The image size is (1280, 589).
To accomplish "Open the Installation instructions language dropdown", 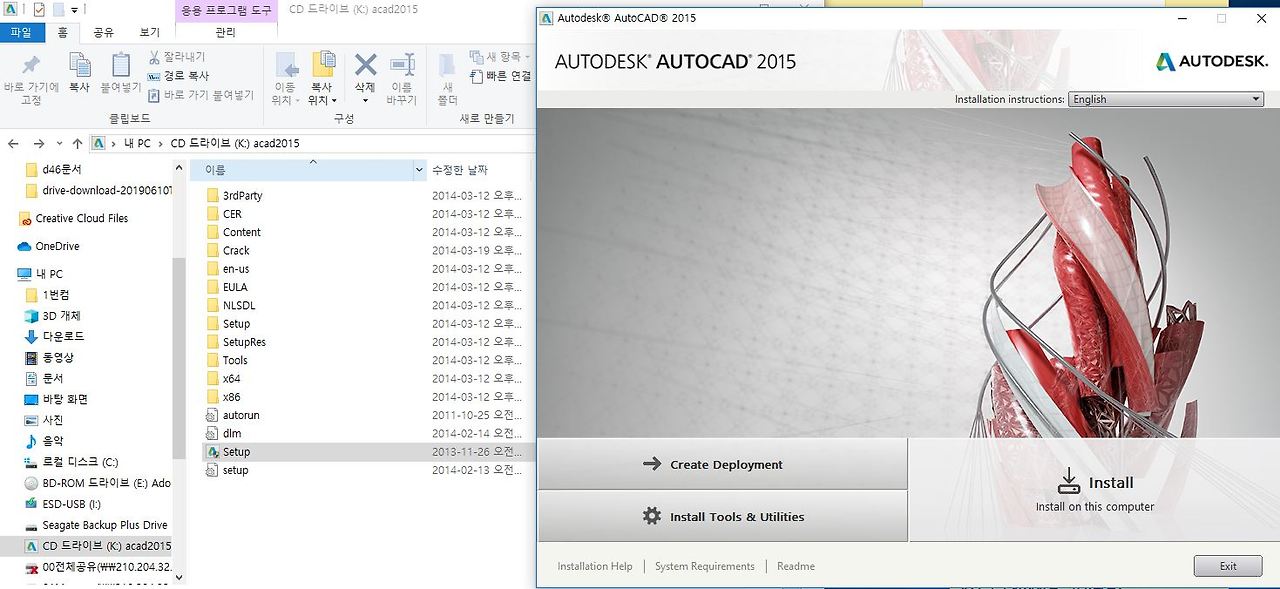I will [x=1253, y=99].
